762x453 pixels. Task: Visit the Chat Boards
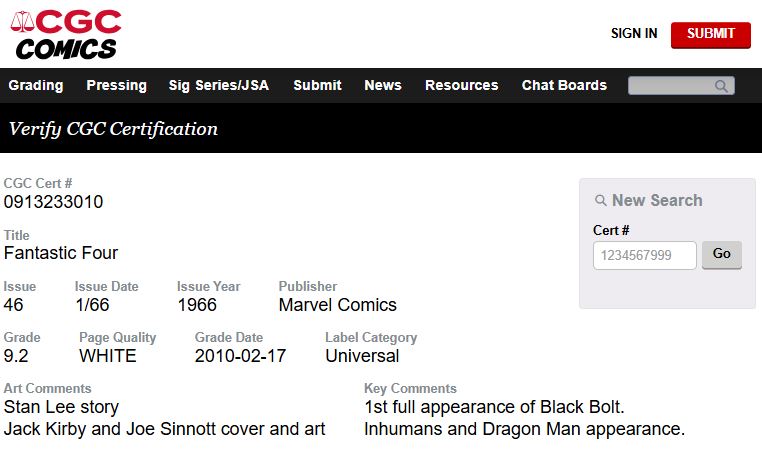pyautogui.click(x=564, y=86)
